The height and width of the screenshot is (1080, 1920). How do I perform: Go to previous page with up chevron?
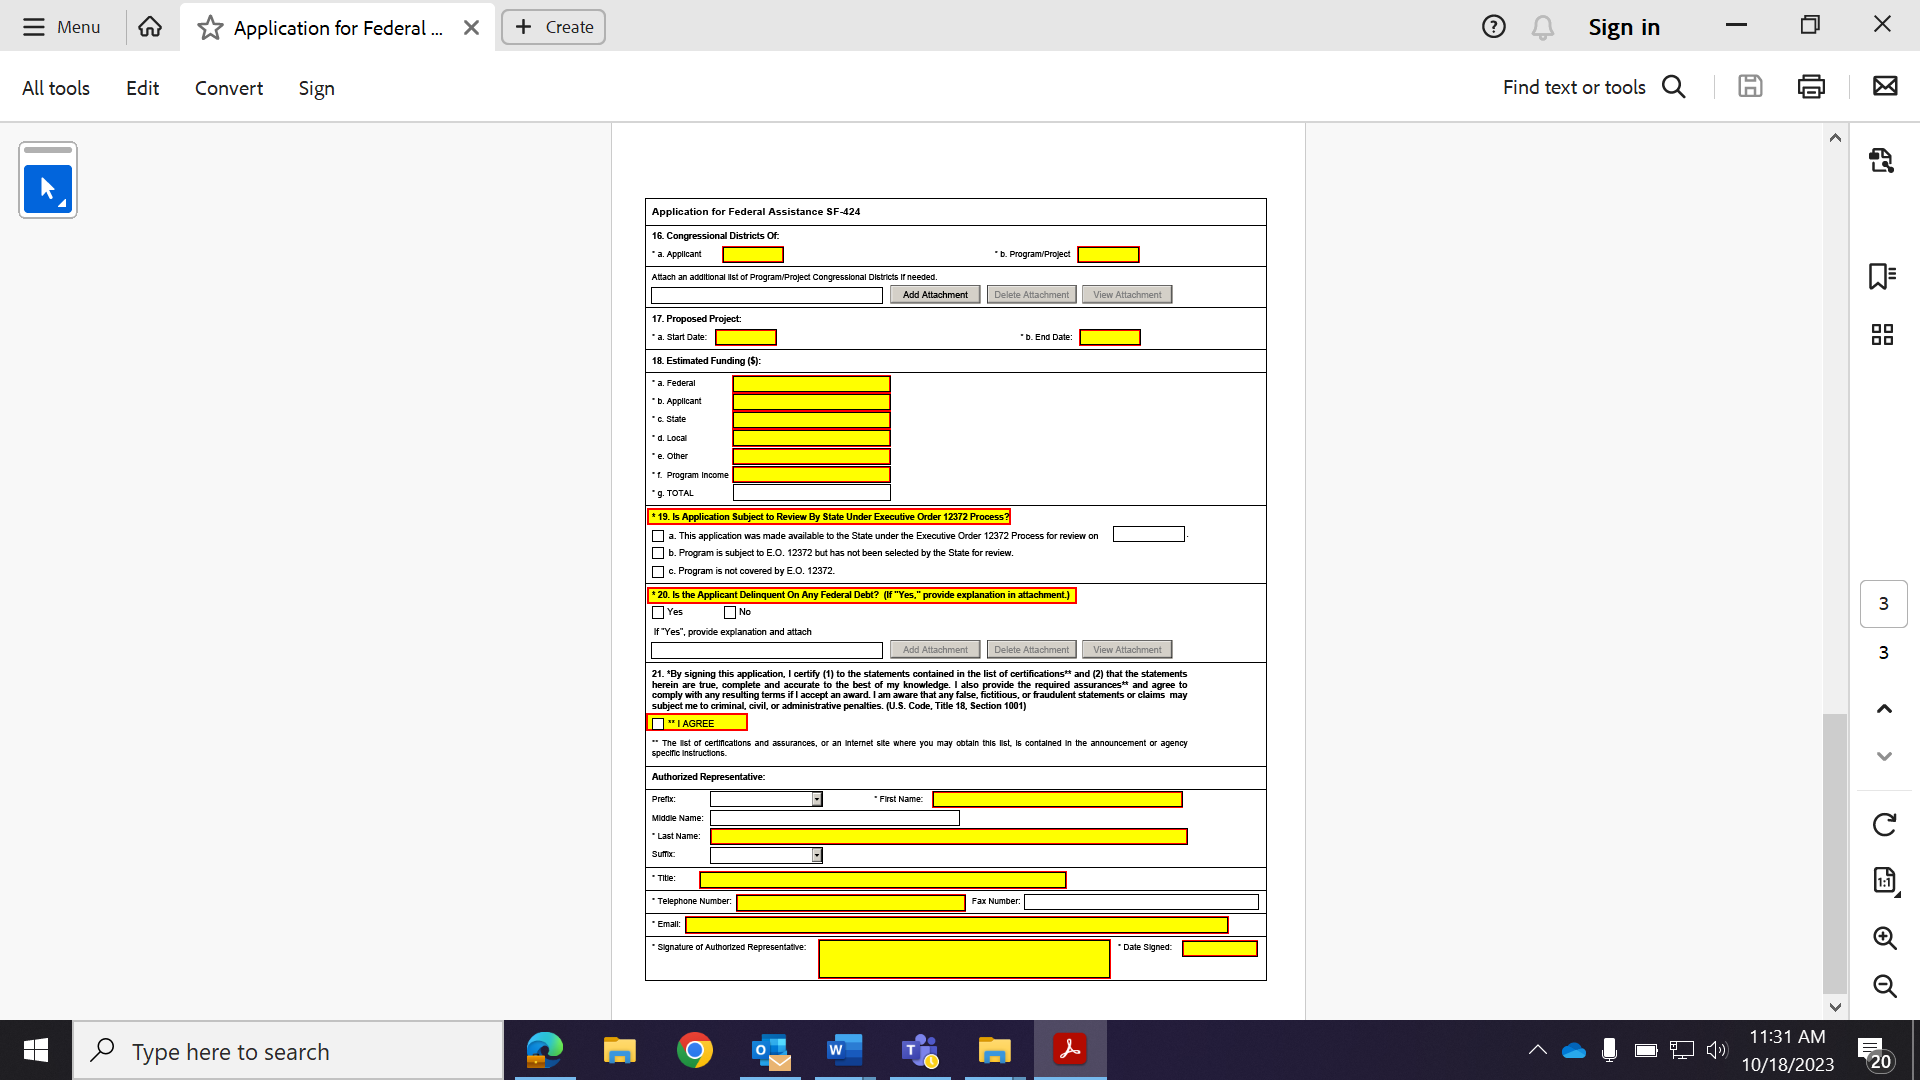point(1884,709)
